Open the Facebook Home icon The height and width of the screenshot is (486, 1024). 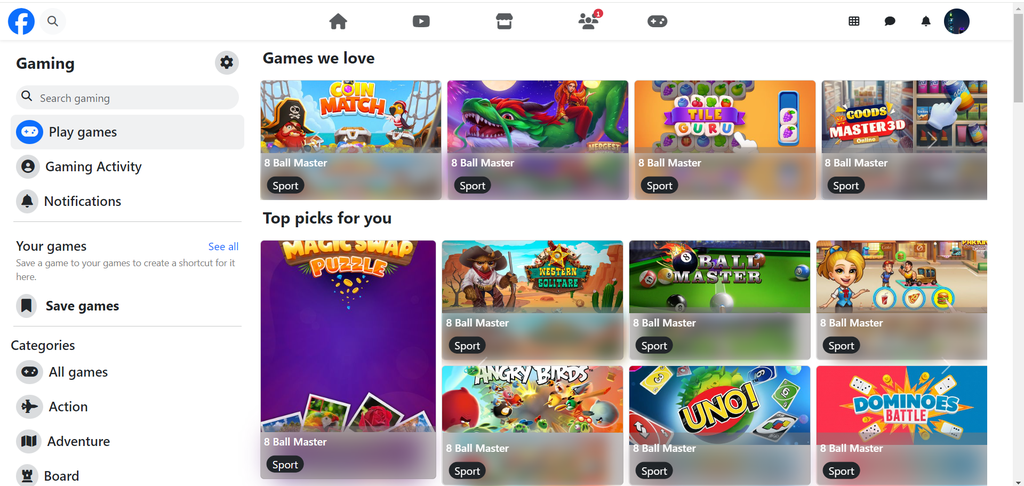(338, 22)
